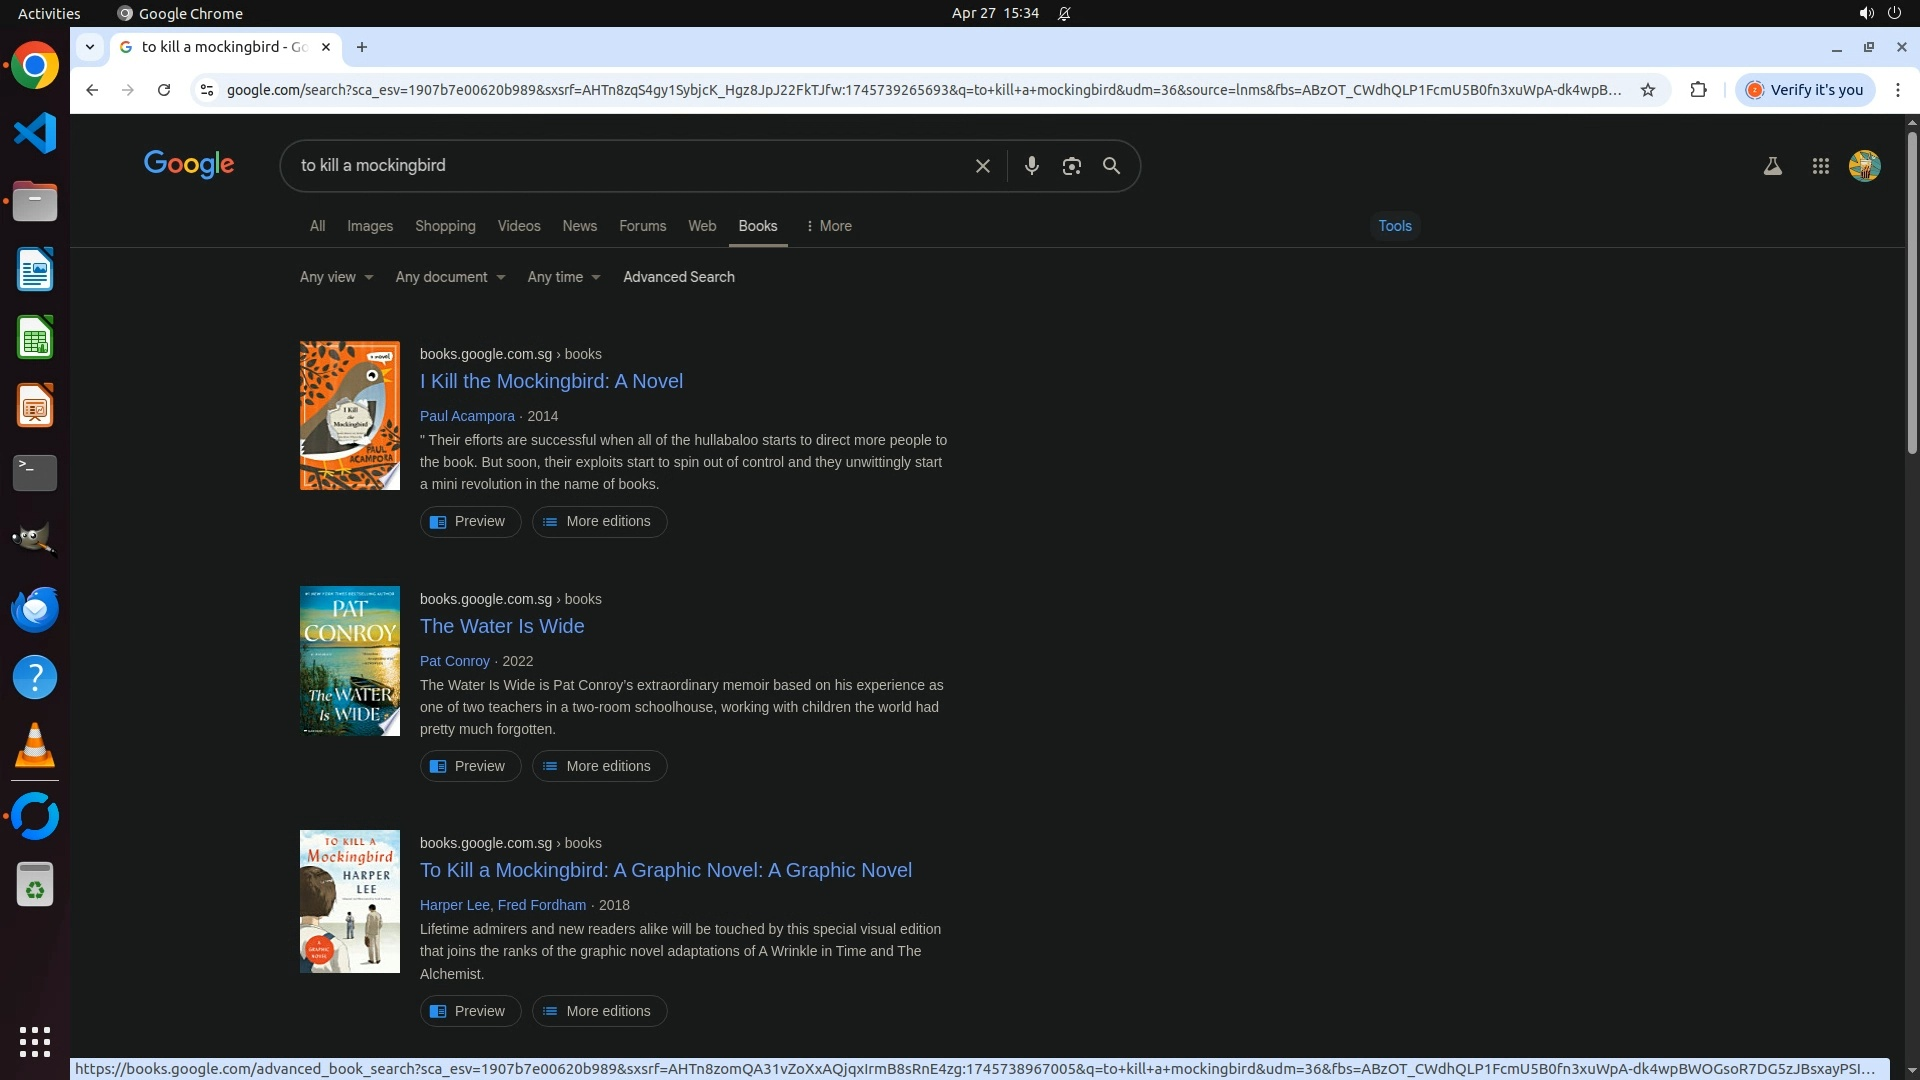Click the voice search microphone icon

[x=1031, y=166]
